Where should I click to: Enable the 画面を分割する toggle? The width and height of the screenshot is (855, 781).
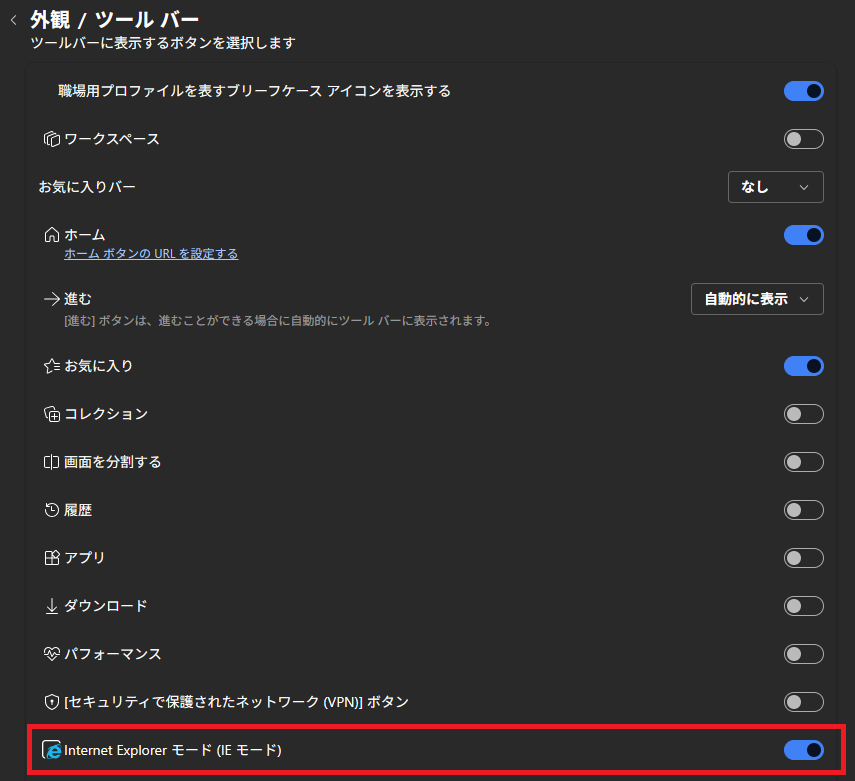click(804, 462)
